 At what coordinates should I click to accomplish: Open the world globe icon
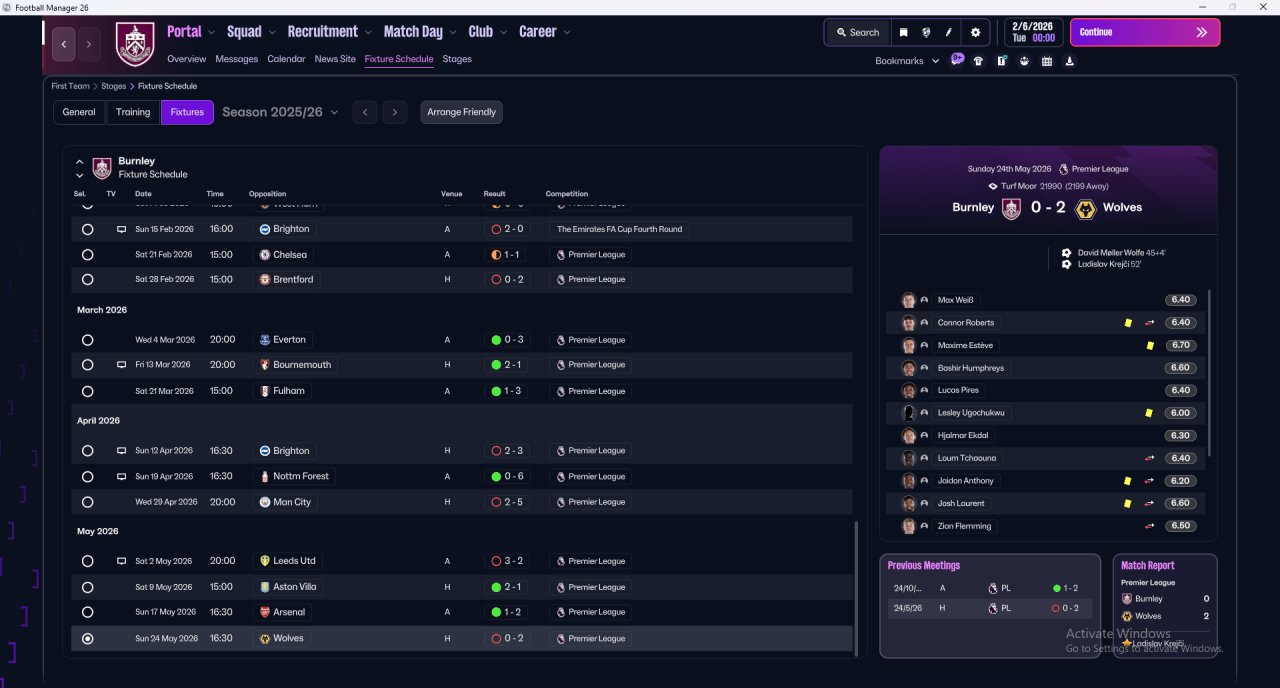(x=927, y=32)
